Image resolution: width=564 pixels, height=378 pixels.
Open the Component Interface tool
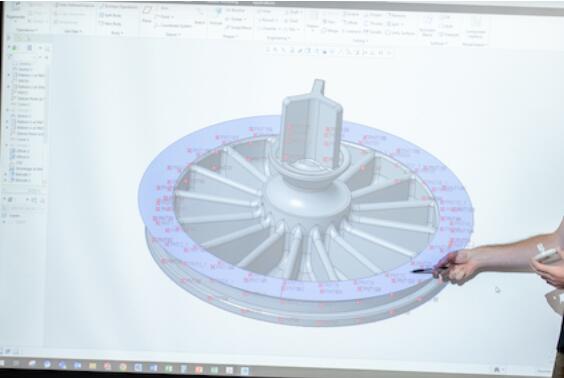pyautogui.click(x=476, y=27)
